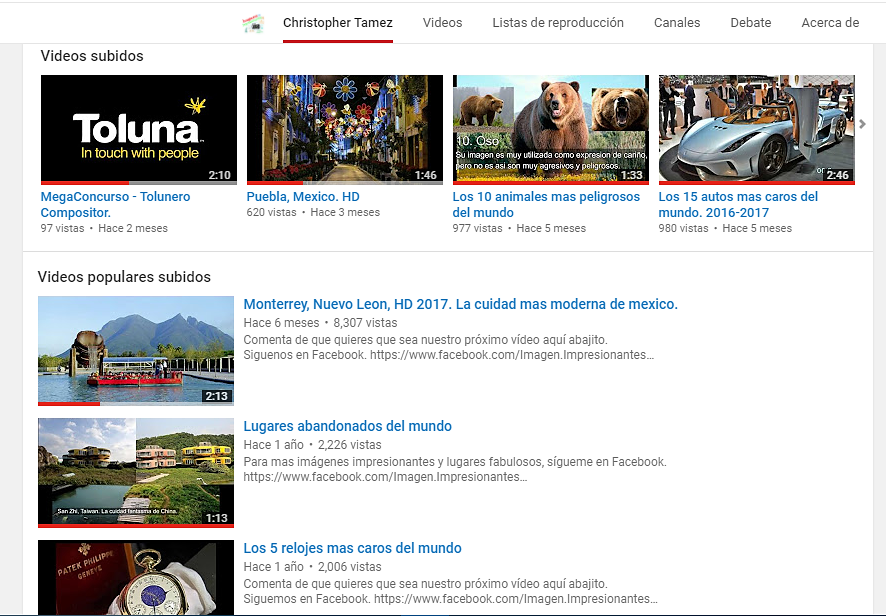Switch to the Videos tab
This screenshot has width=886, height=616.
(442, 23)
